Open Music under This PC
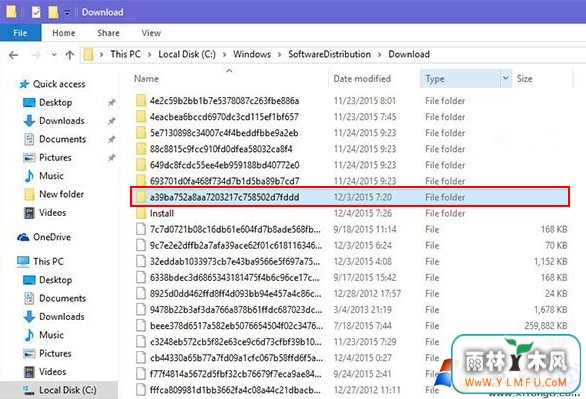586x399 pixels. (x=51, y=335)
